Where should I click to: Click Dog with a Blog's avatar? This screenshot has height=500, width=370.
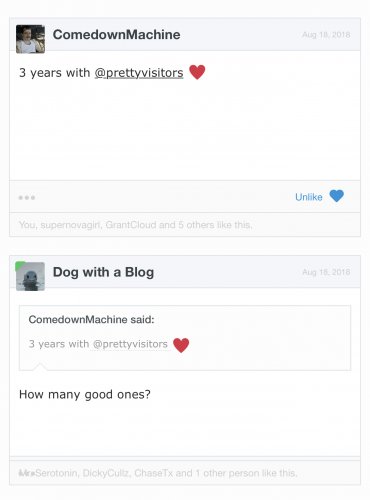tap(30, 276)
